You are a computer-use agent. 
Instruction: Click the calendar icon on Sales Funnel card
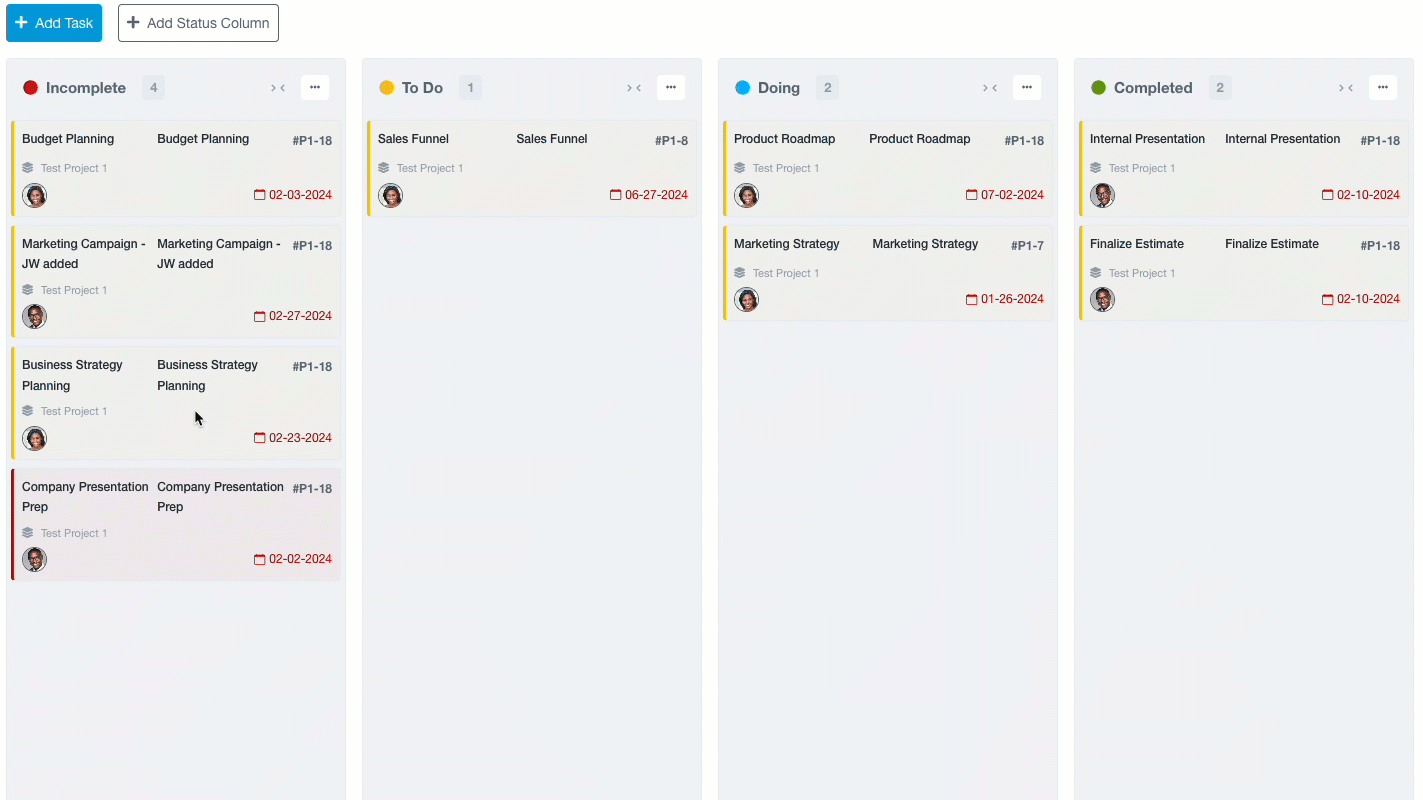coord(616,195)
